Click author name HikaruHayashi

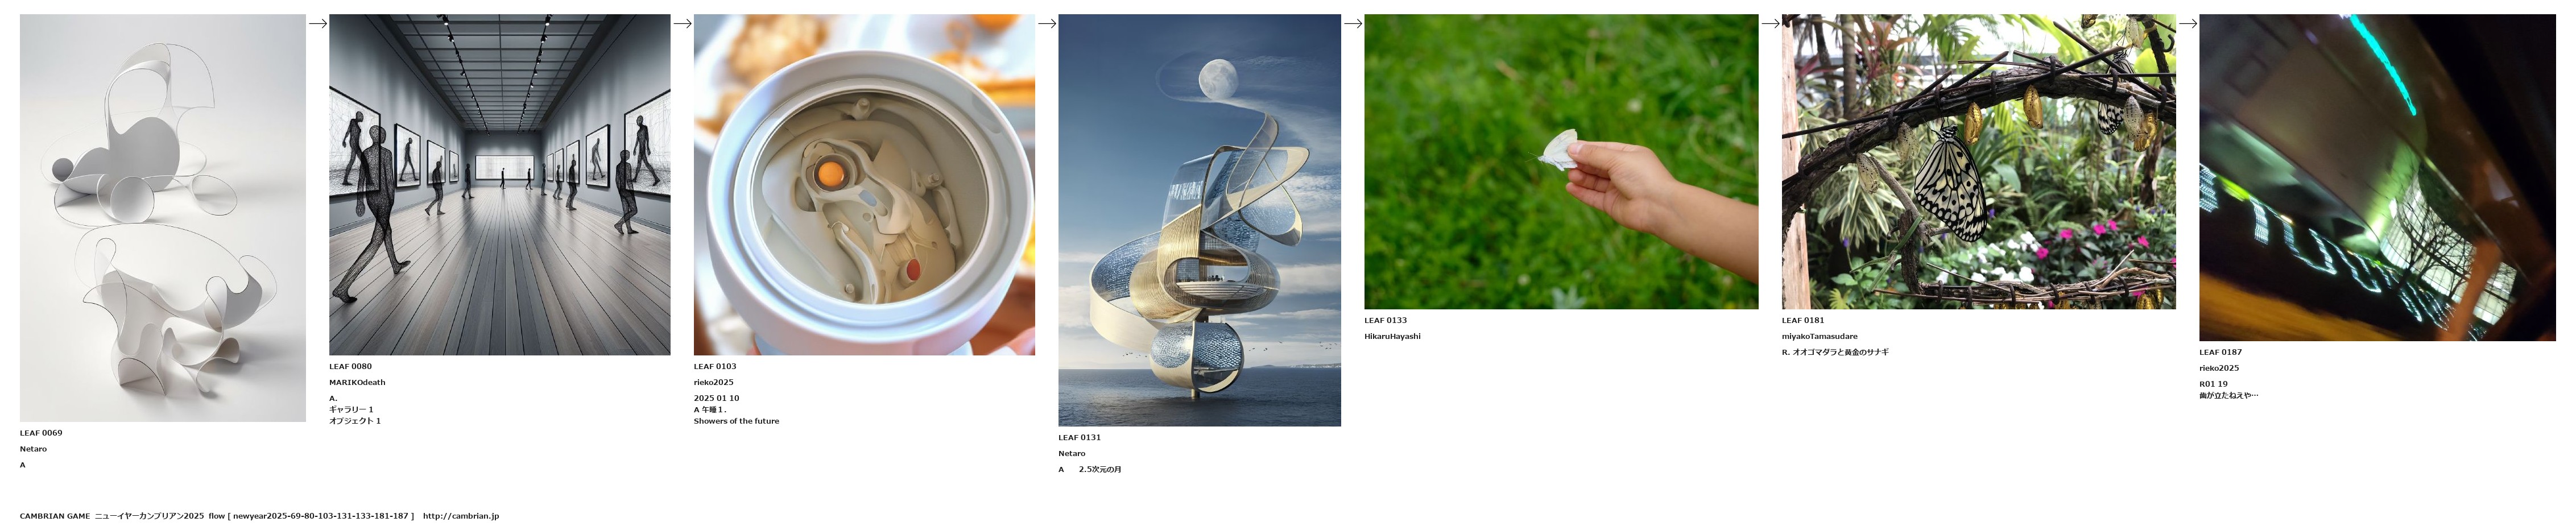[1392, 336]
